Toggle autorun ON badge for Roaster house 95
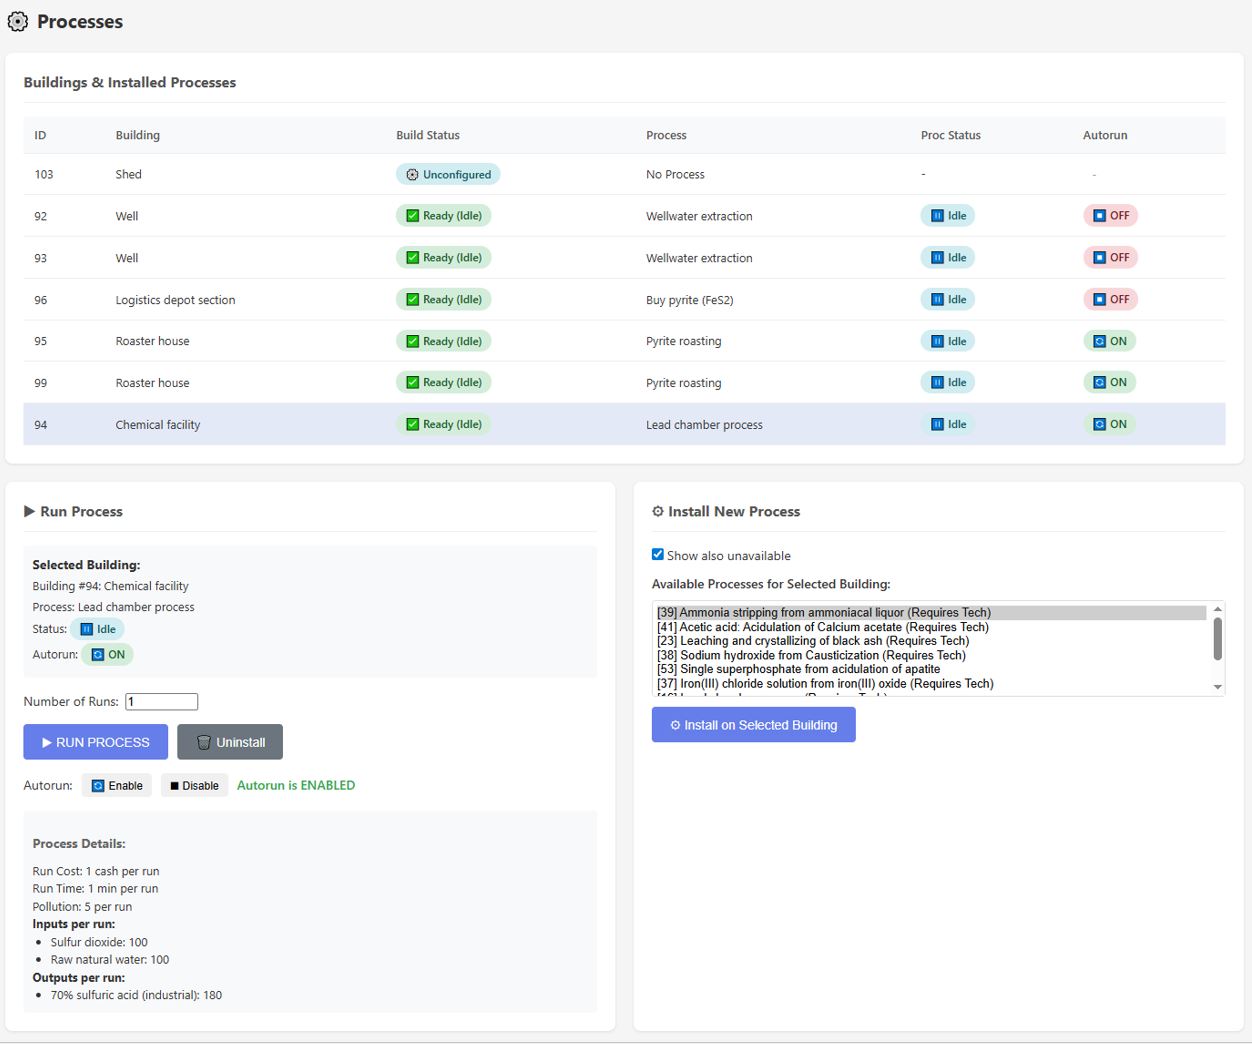 tap(1110, 341)
